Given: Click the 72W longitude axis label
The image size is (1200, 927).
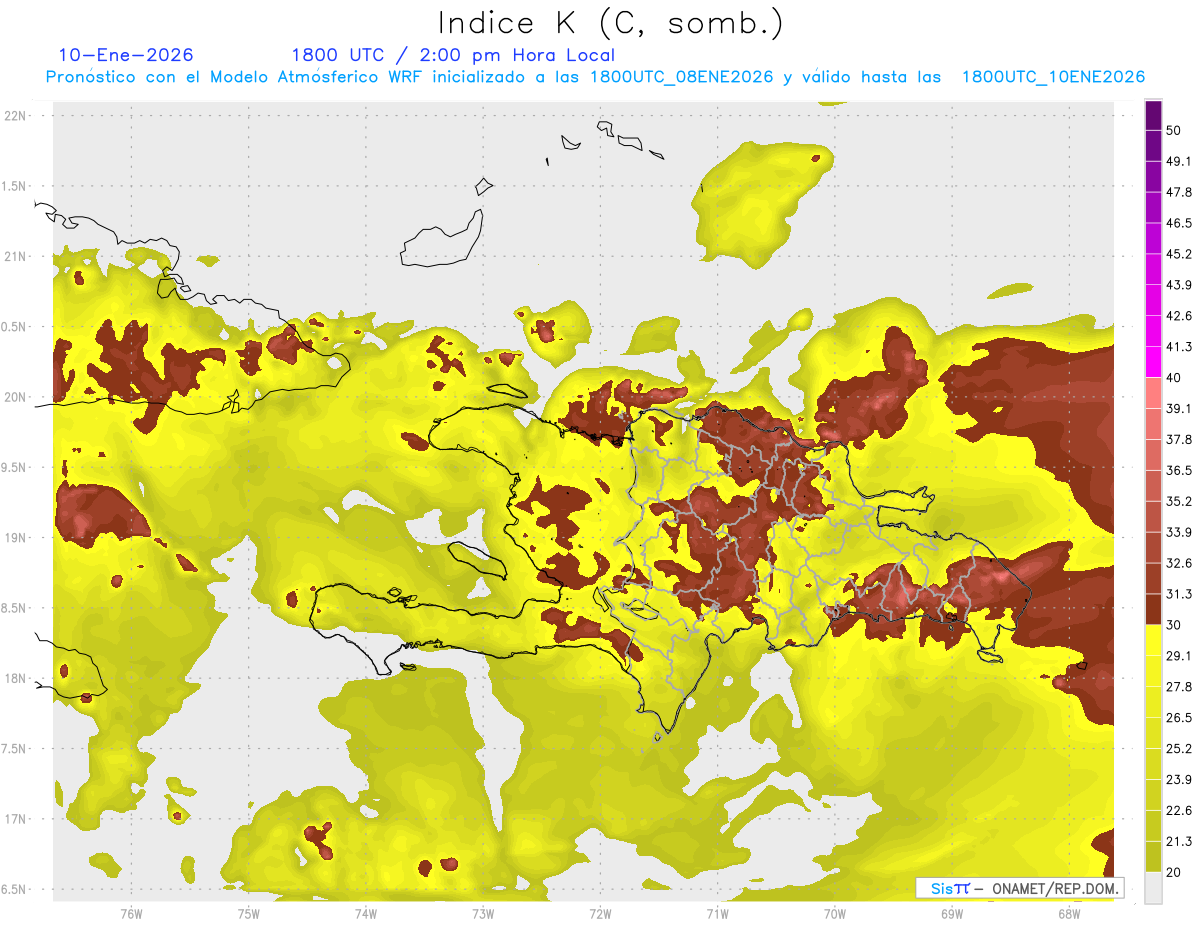Looking at the screenshot, I should click(x=600, y=913).
